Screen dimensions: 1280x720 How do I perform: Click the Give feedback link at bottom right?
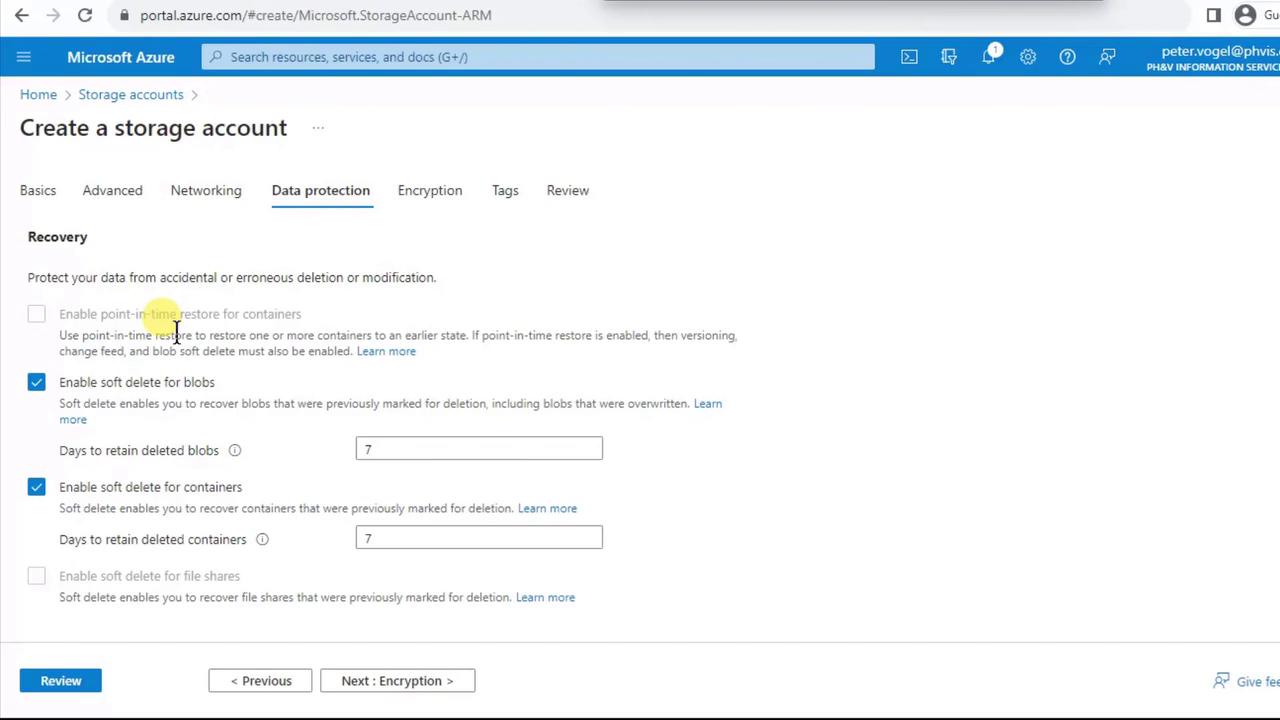[x=1246, y=681]
